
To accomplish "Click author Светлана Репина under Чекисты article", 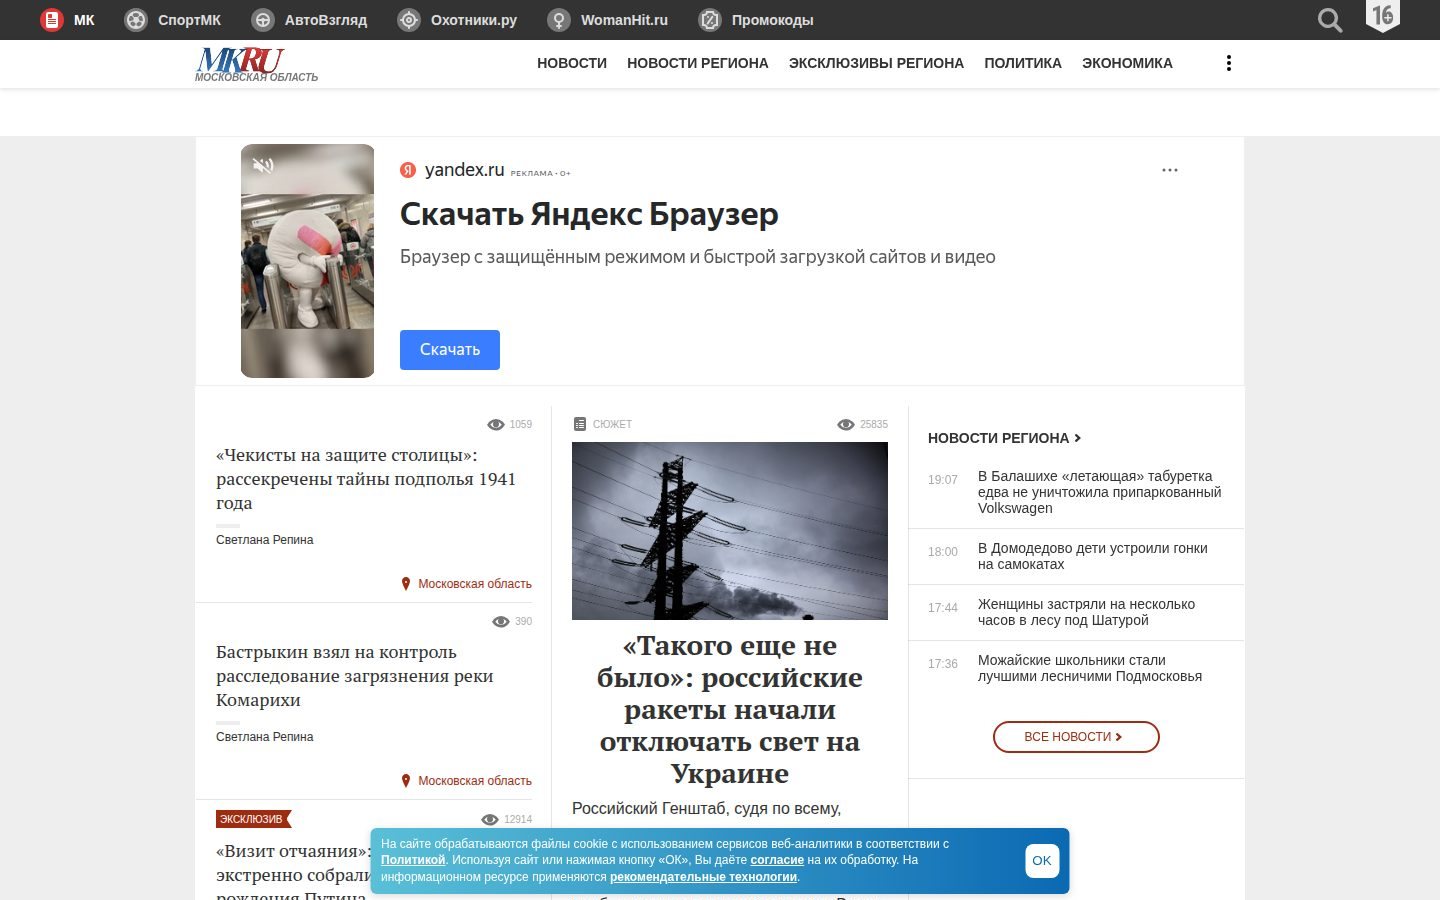I will pos(265,540).
